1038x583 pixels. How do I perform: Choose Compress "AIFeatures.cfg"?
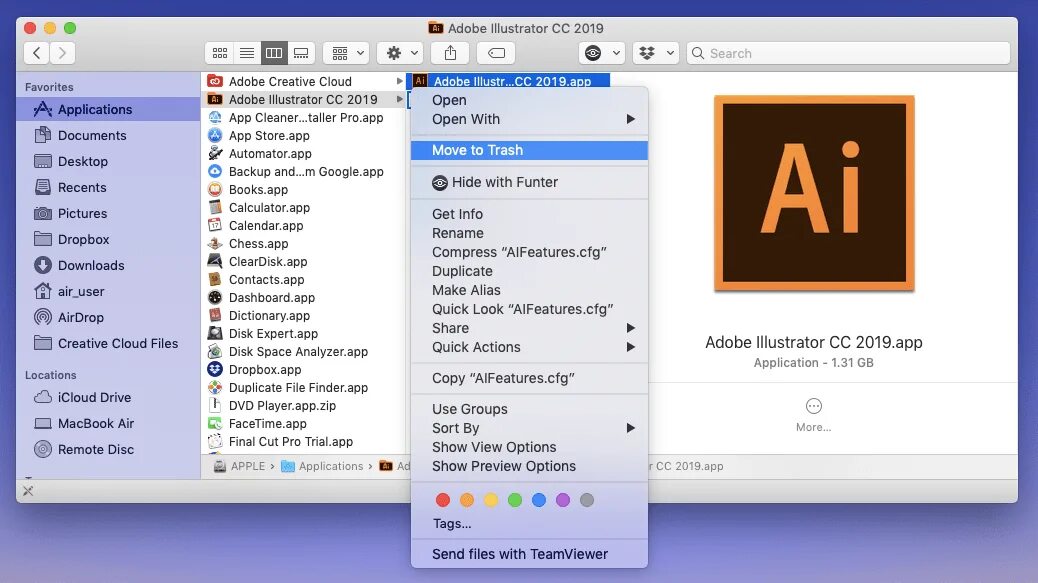click(529, 252)
